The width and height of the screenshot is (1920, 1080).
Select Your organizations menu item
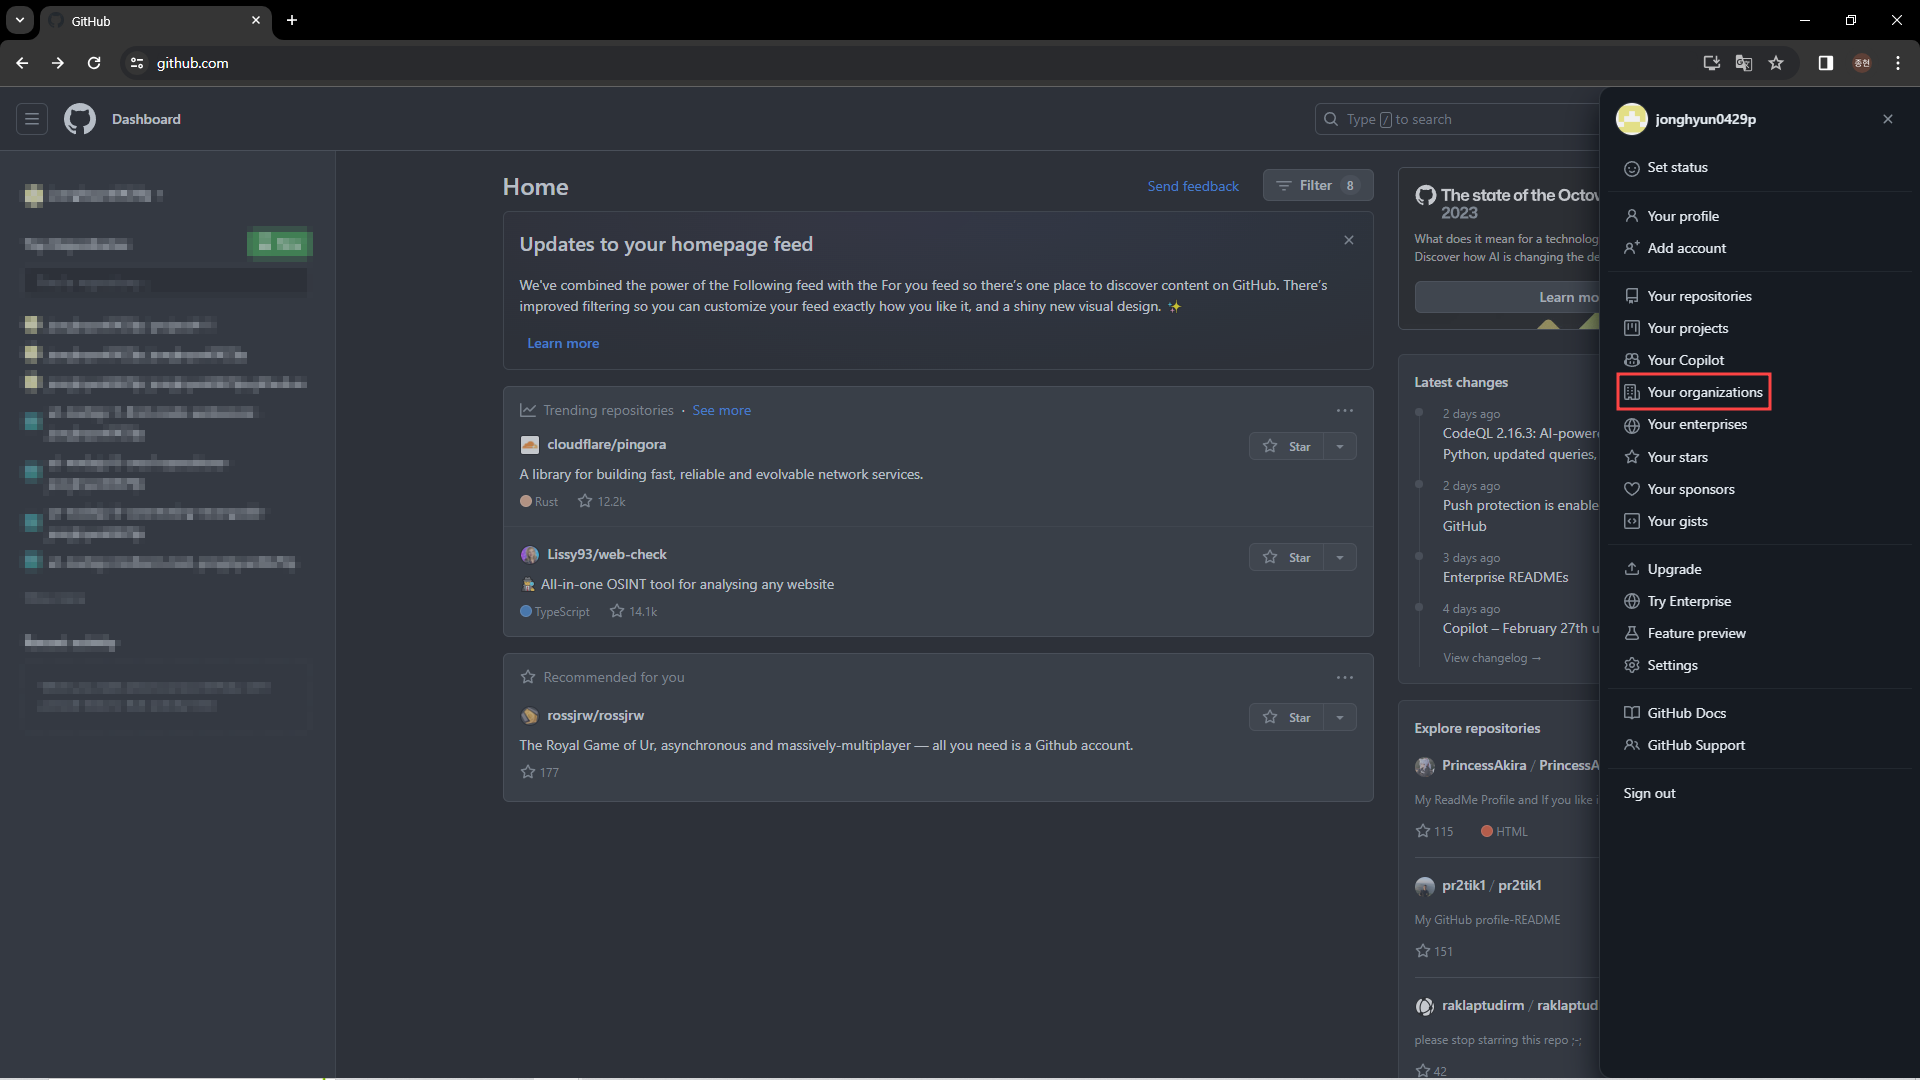pos(1704,392)
